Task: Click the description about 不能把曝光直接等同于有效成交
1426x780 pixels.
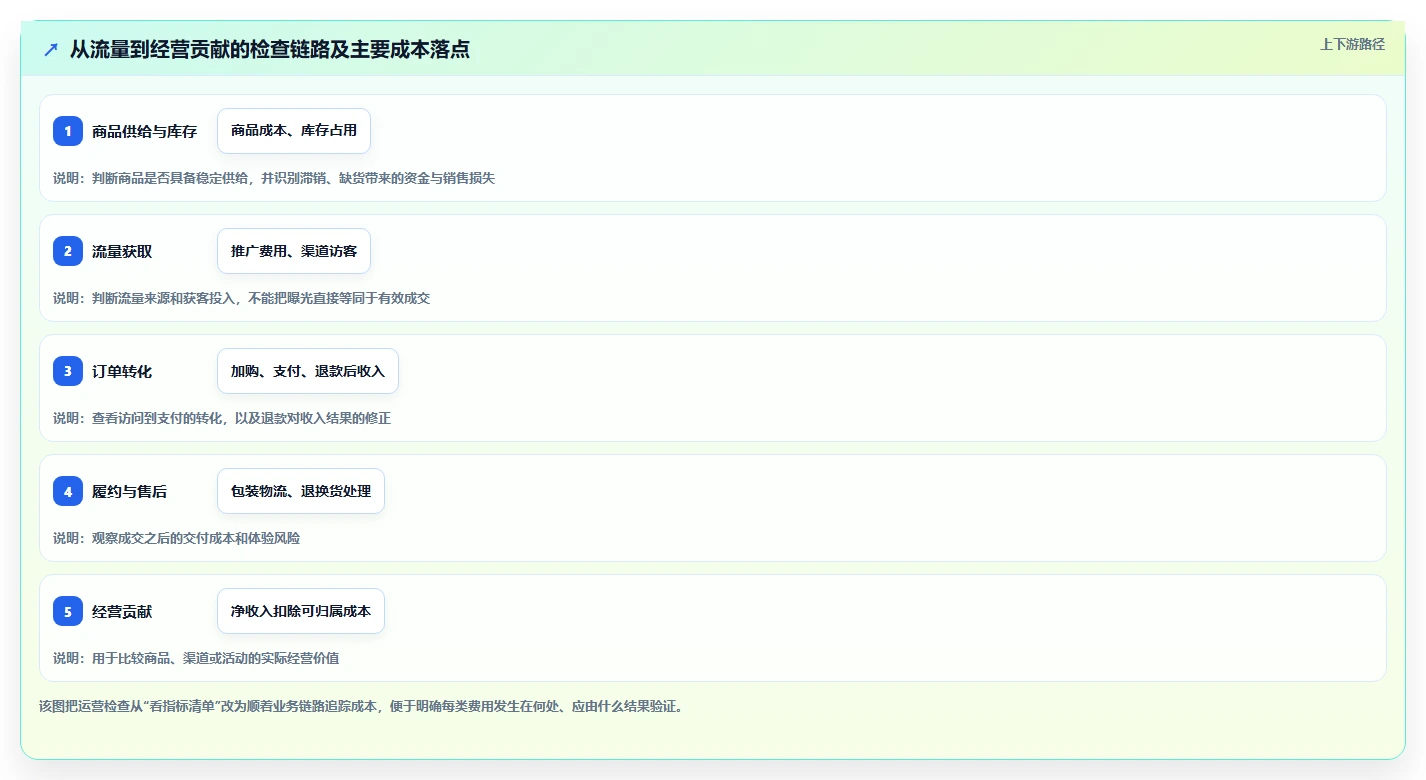Action: pos(242,298)
